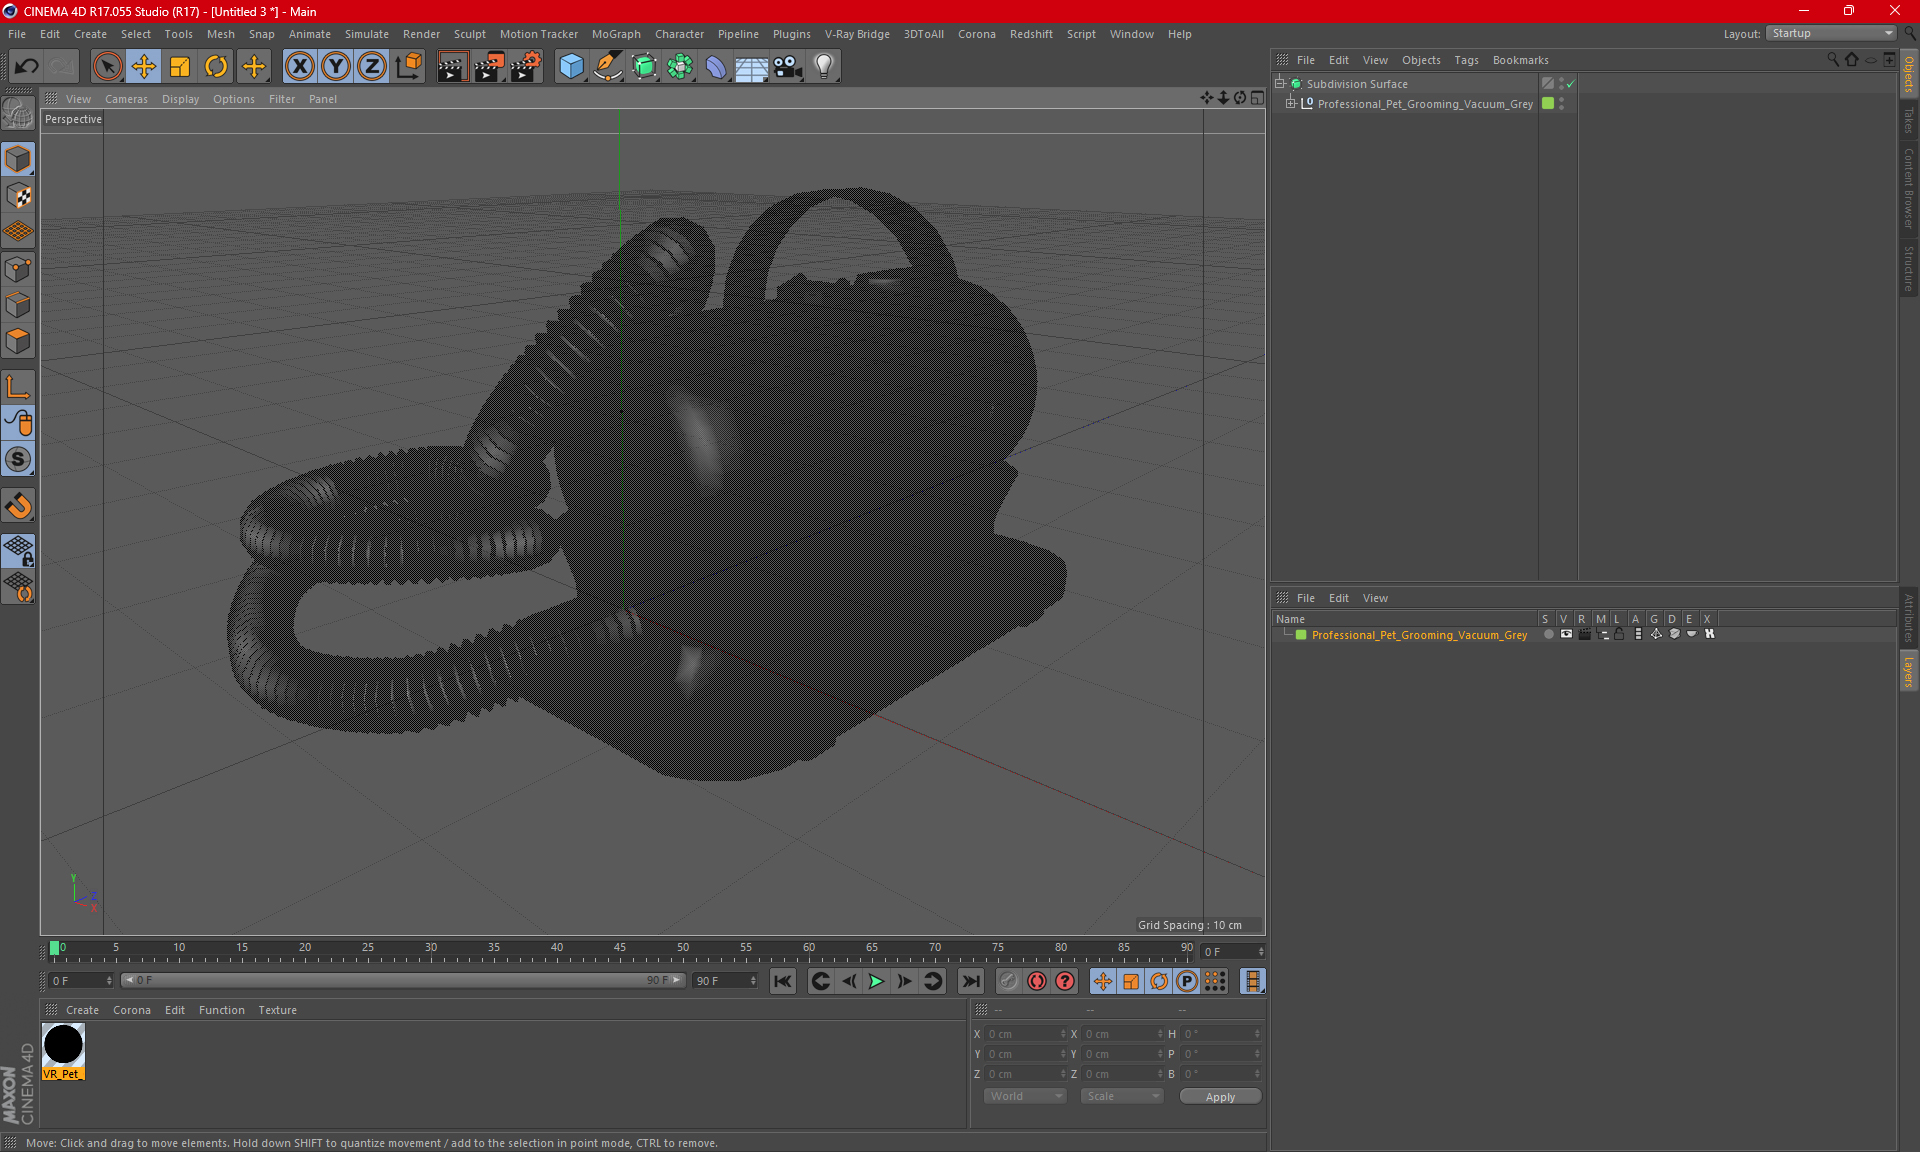Click the Locked Workplane icon
The height and width of the screenshot is (1152, 1920).
[18, 551]
